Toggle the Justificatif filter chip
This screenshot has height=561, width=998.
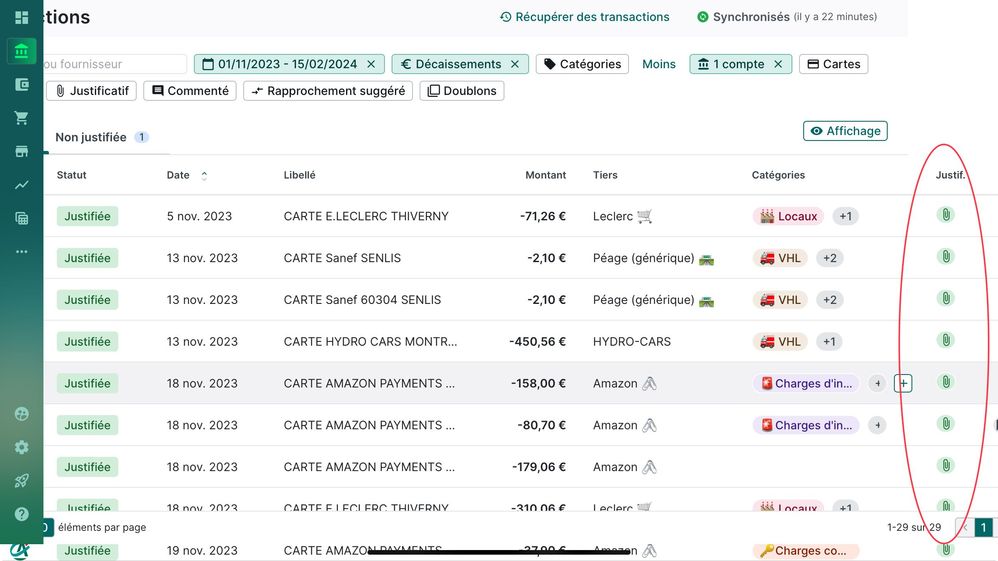[91, 91]
